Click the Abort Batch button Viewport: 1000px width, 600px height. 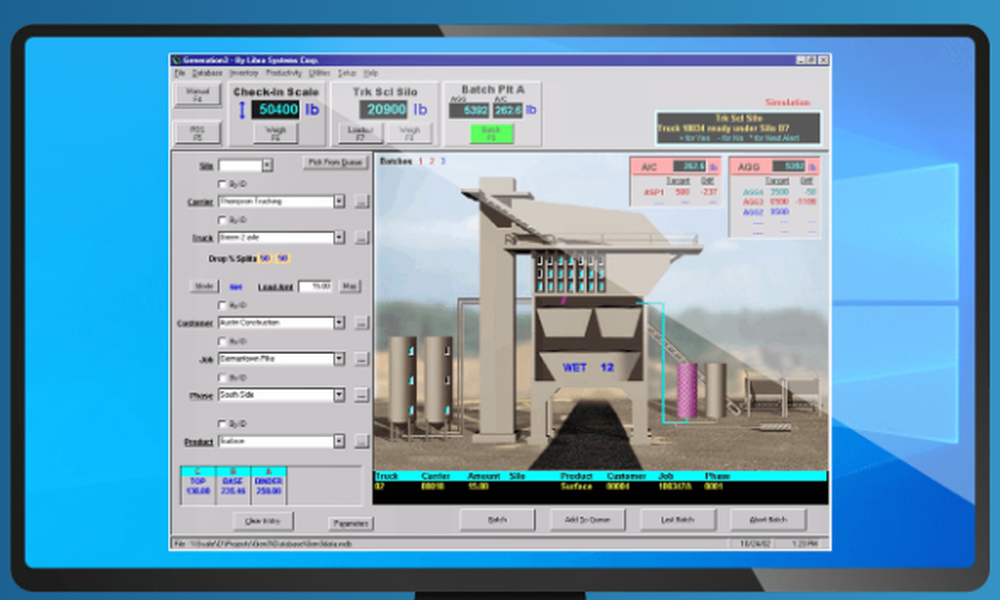coord(768,520)
